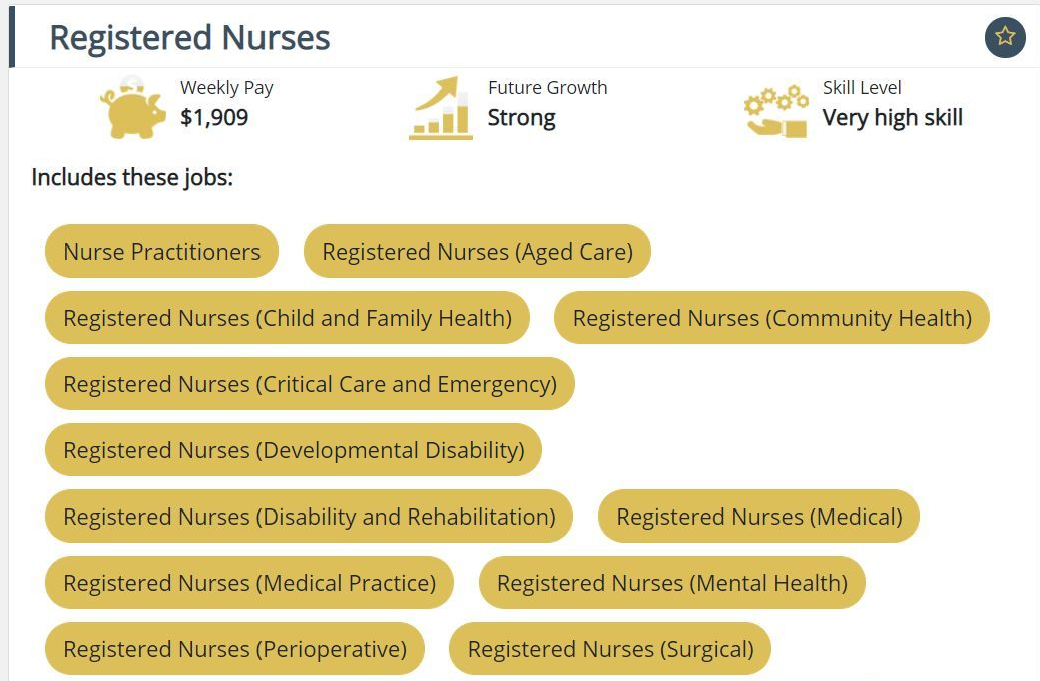Click the Future Growth chart icon

tap(440, 107)
